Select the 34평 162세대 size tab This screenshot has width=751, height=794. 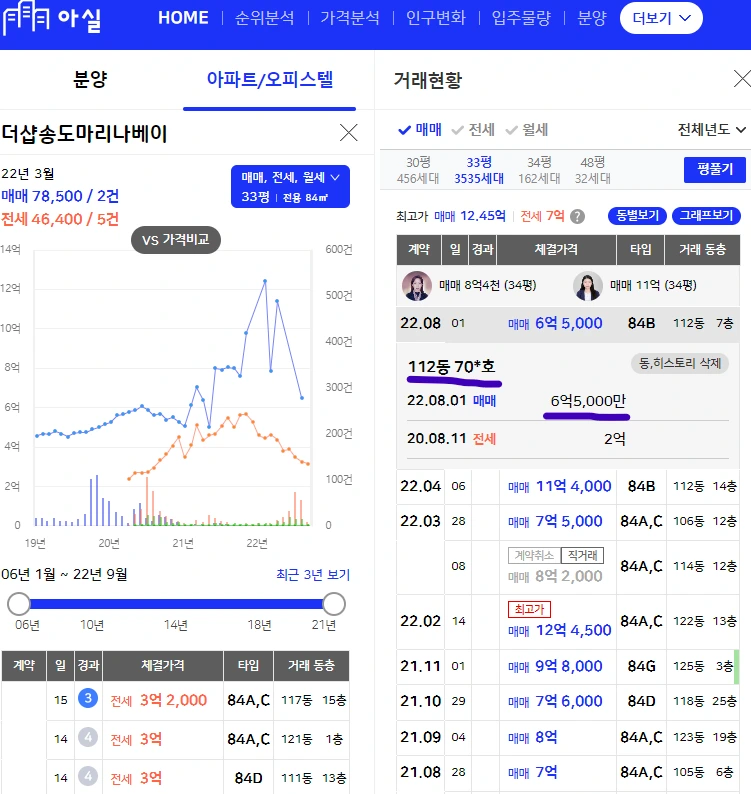tap(539, 170)
